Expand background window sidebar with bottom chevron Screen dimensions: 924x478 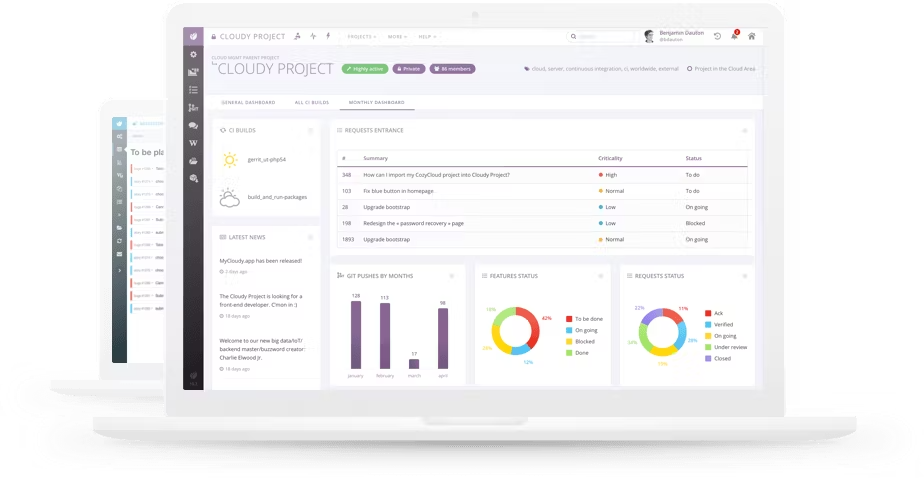tap(120, 271)
